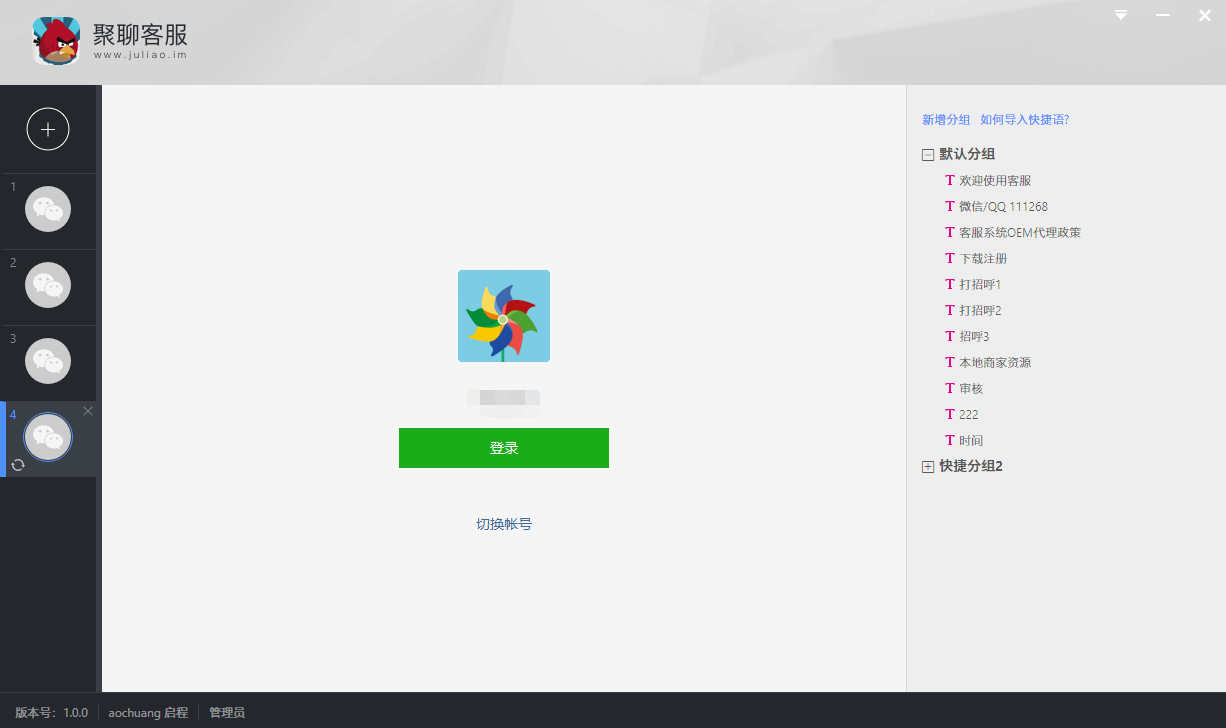Select the quick phrase 打招呼2
This screenshot has height=728, width=1226.
pyautogui.click(x=980, y=311)
